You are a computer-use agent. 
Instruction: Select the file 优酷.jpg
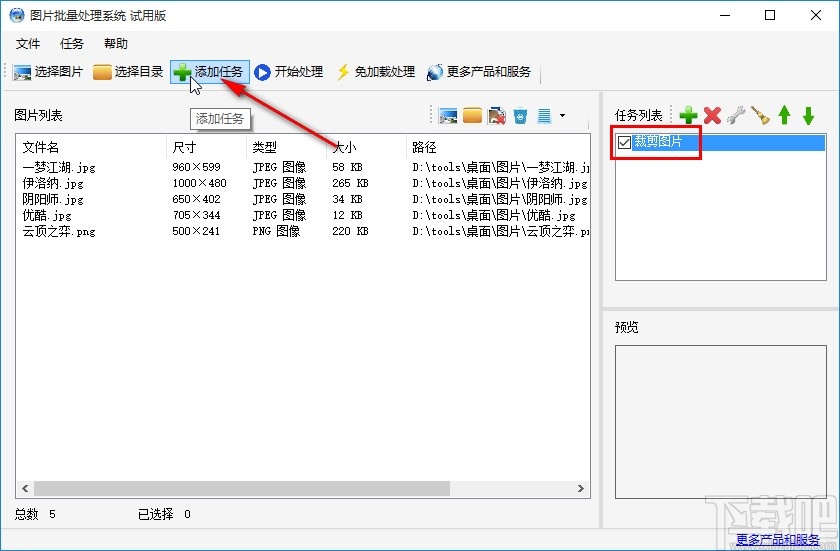[x=47, y=215]
